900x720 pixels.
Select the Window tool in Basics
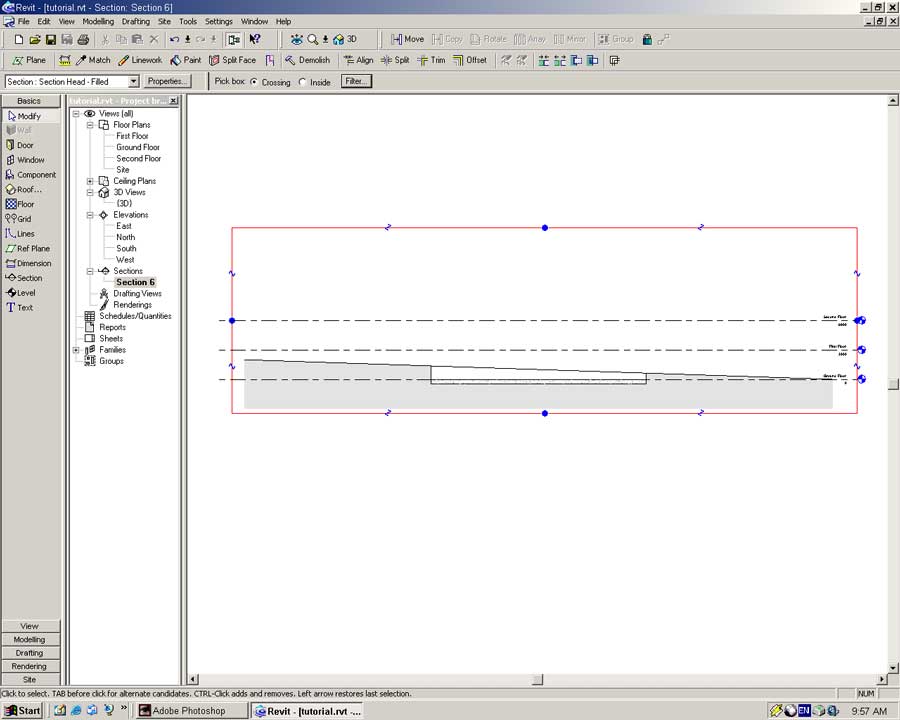[x=29, y=160]
